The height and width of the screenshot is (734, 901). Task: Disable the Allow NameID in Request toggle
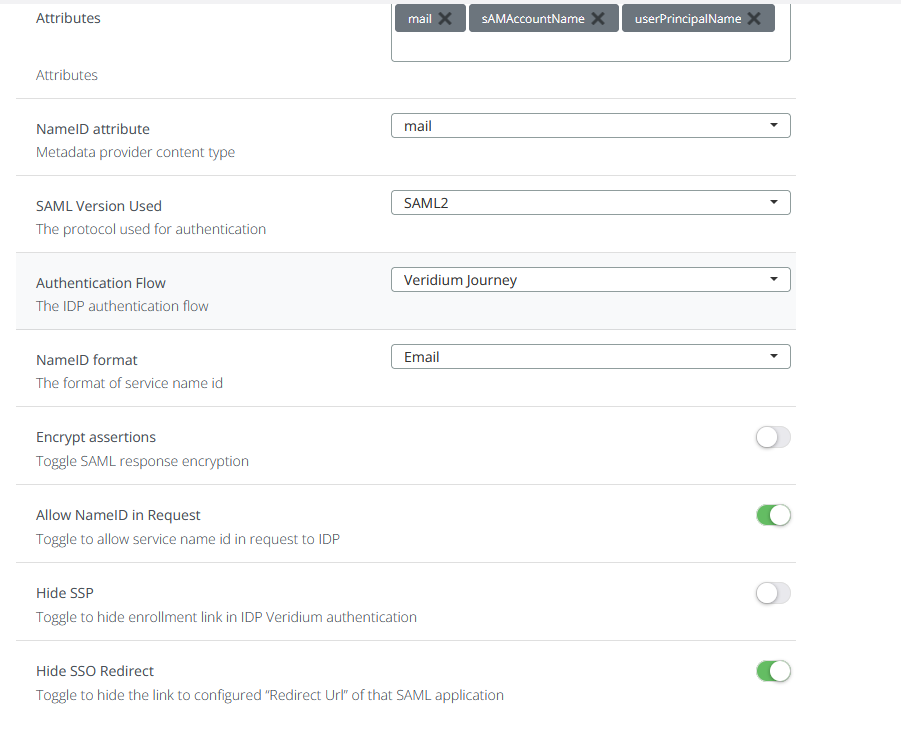pos(773,515)
